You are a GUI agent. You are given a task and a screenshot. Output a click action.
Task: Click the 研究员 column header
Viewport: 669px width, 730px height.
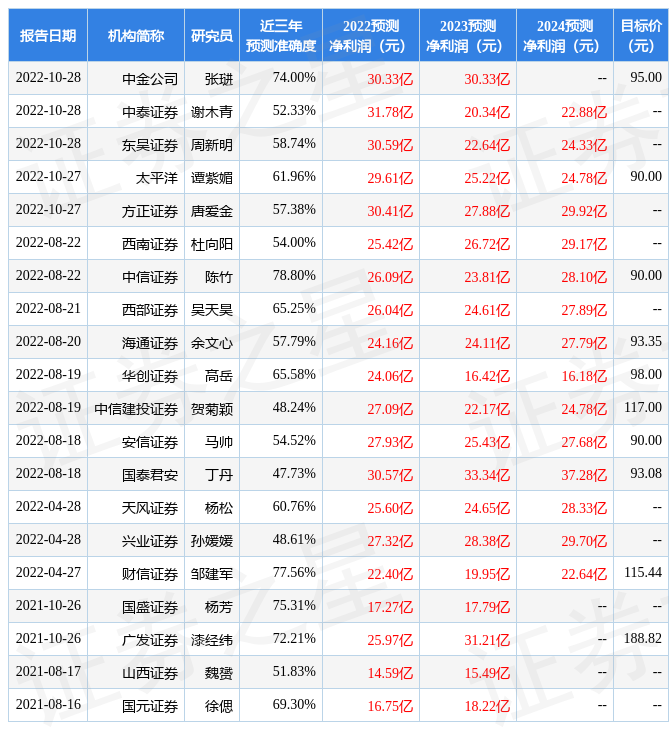click(212, 35)
